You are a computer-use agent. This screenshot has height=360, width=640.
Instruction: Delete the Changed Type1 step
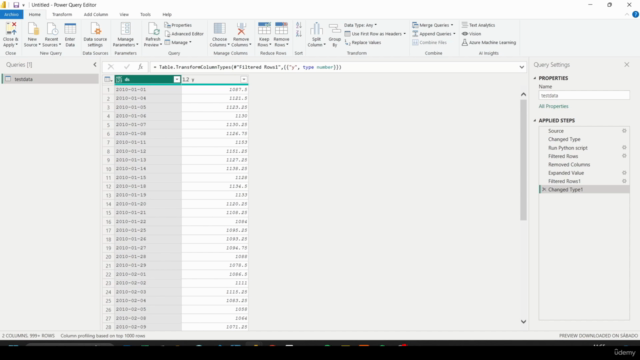(544, 189)
